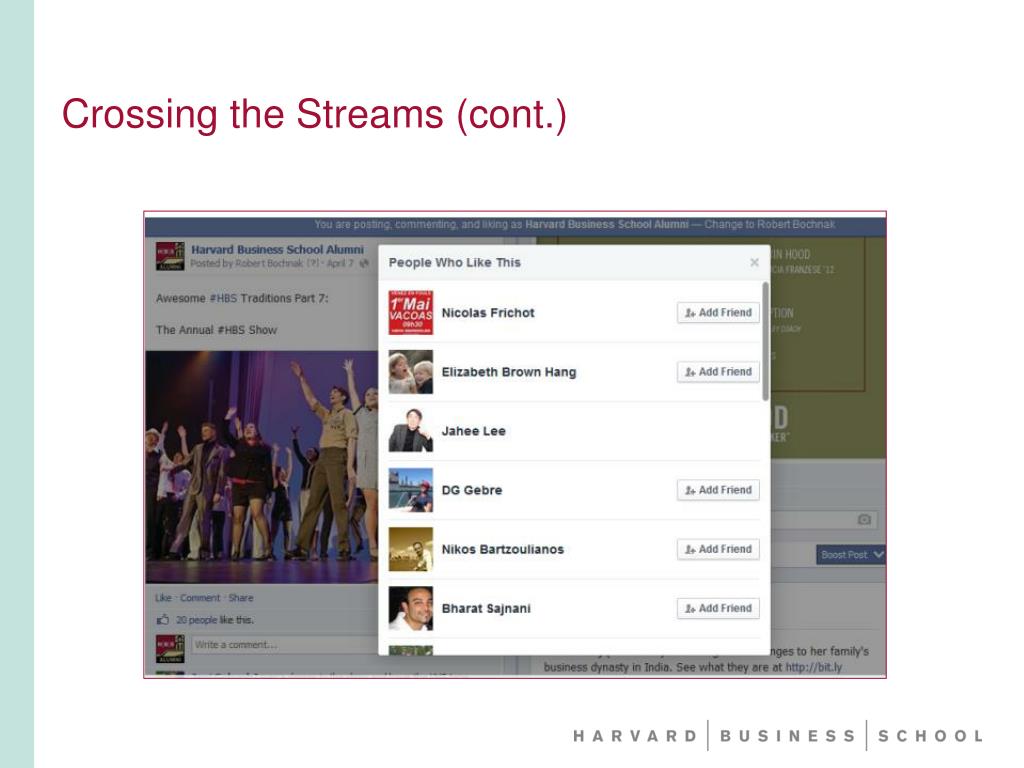
Task: Open Bharat Sajnani's profile picture
Action: (410, 608)
